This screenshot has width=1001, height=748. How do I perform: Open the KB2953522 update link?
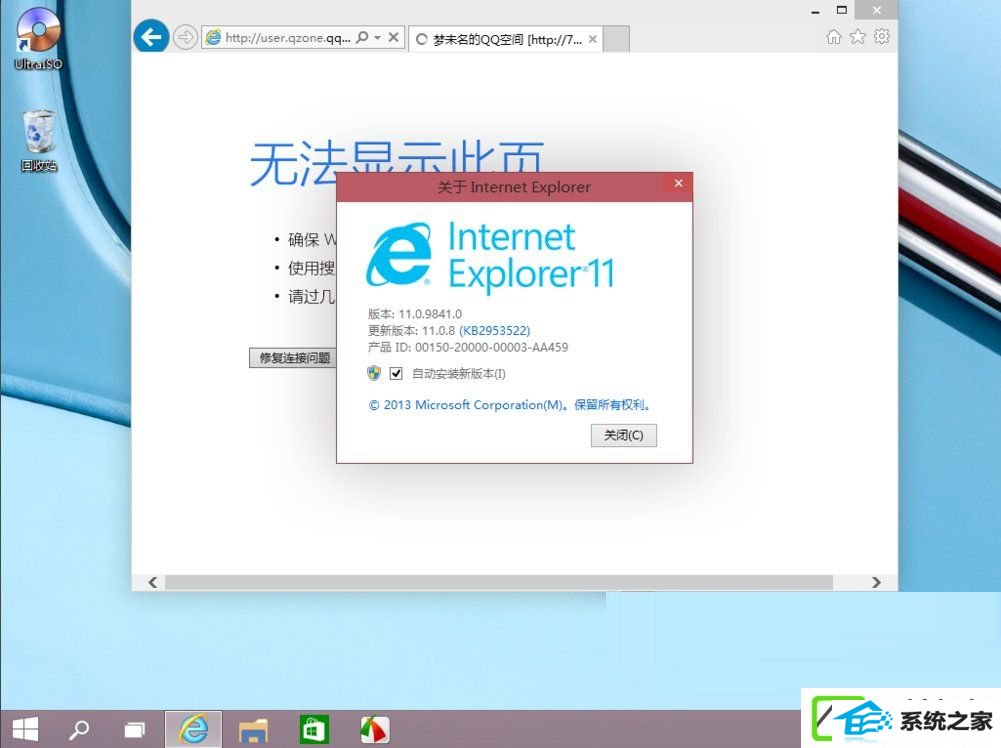click(495, 331)
